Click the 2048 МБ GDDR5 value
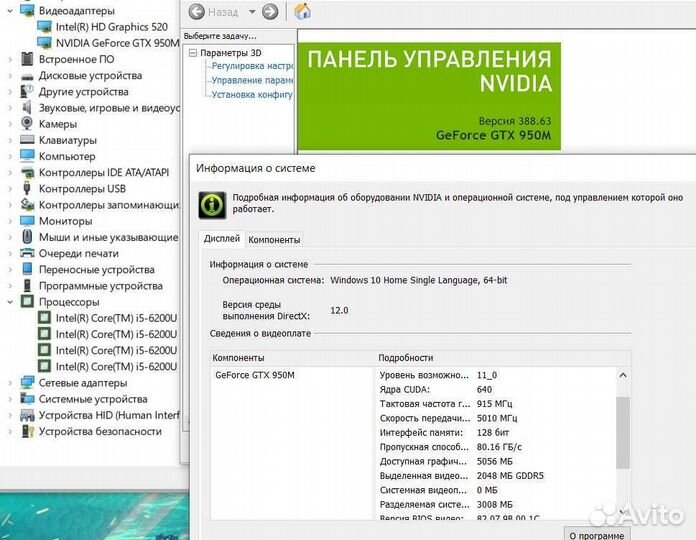 tap(510, 476)
